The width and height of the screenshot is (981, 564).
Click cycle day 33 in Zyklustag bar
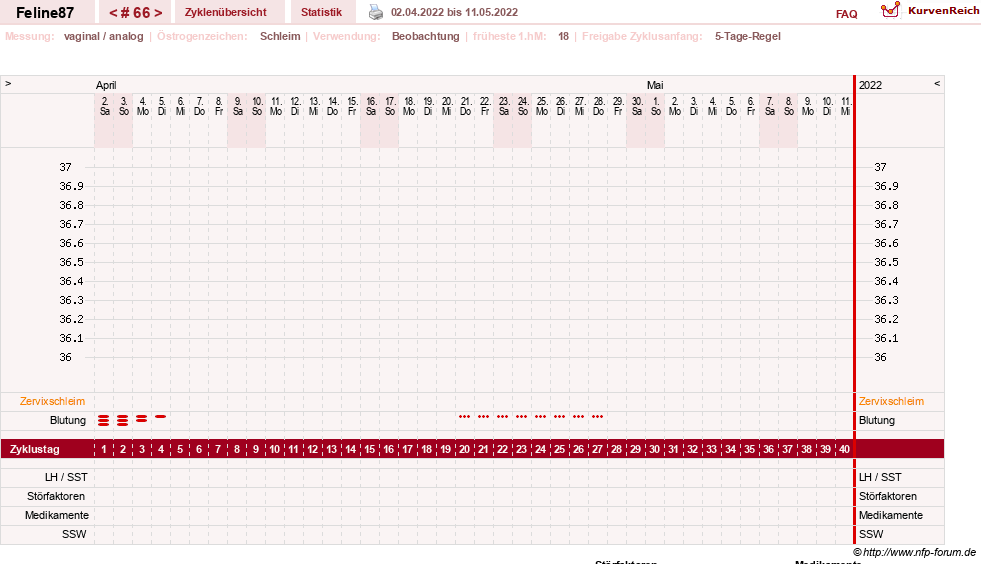coord(711,449)
